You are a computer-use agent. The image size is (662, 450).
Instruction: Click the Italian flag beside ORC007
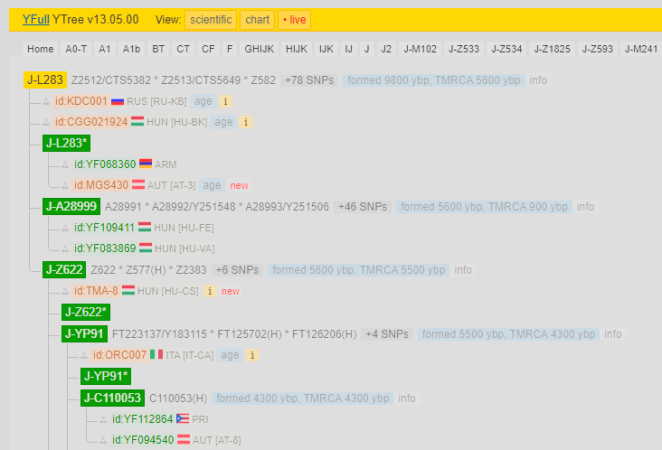[156, 355]
